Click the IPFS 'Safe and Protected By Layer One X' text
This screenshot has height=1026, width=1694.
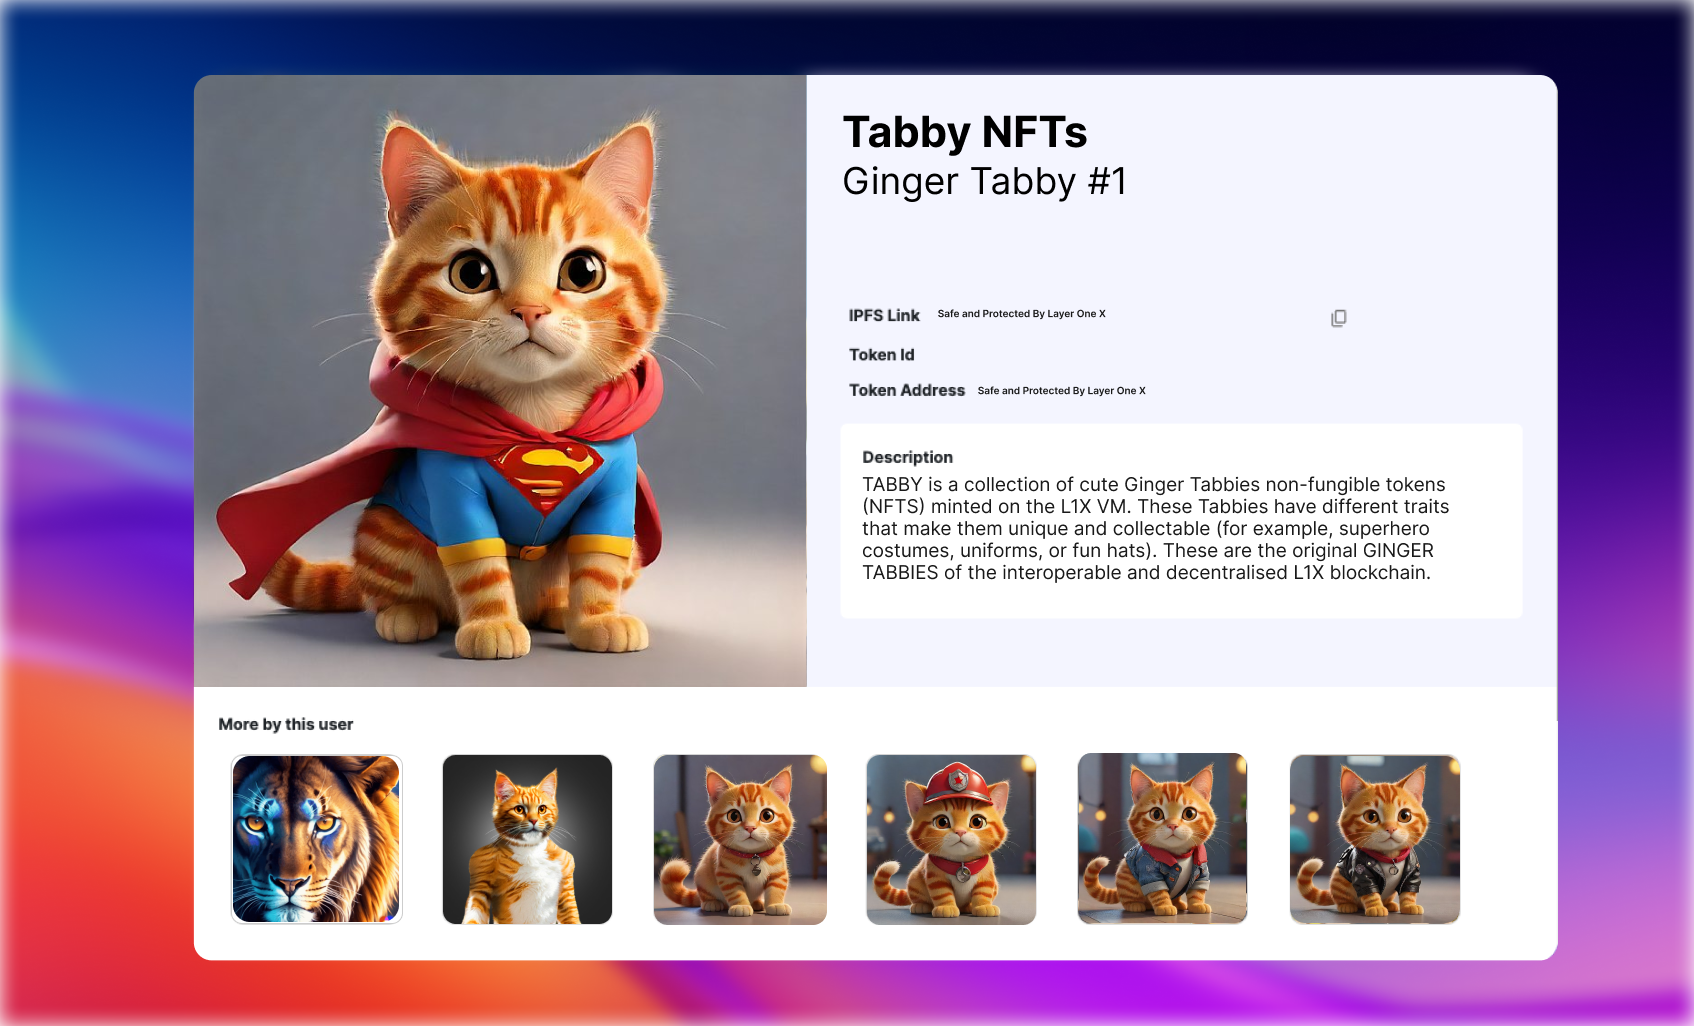(1021, 314)
